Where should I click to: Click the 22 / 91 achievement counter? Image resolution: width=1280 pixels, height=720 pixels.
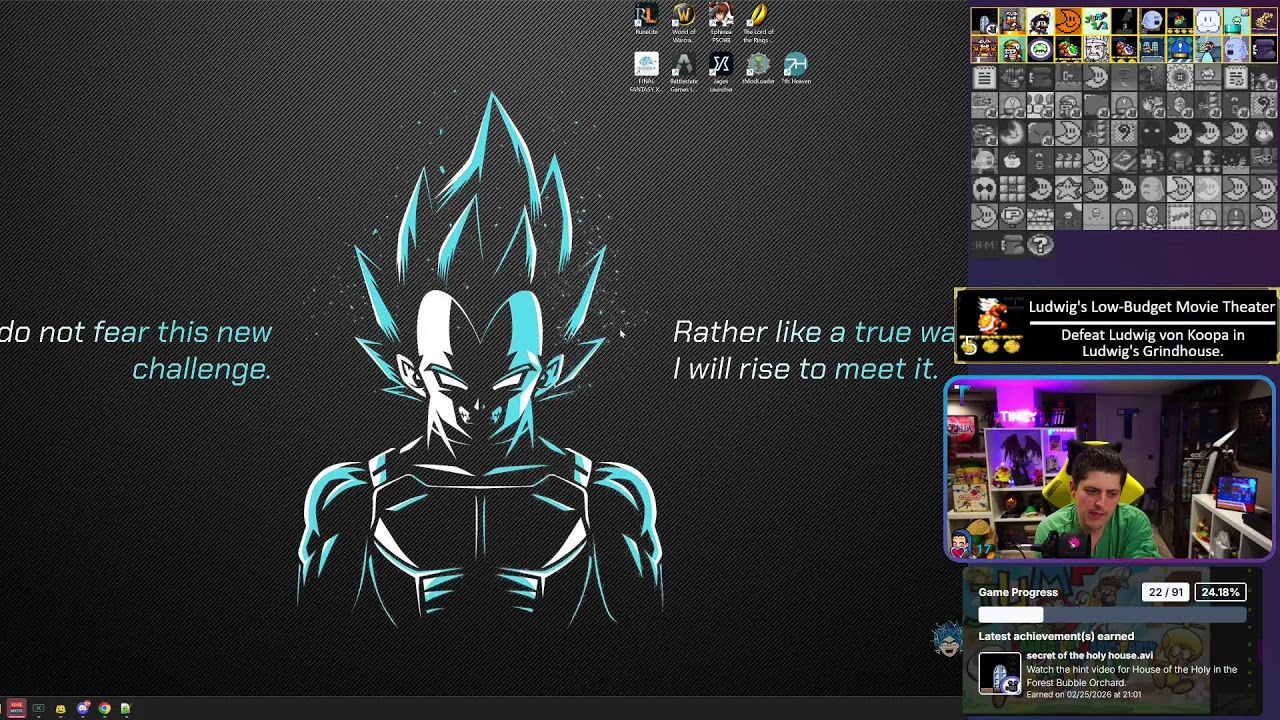click(1166, 592)
